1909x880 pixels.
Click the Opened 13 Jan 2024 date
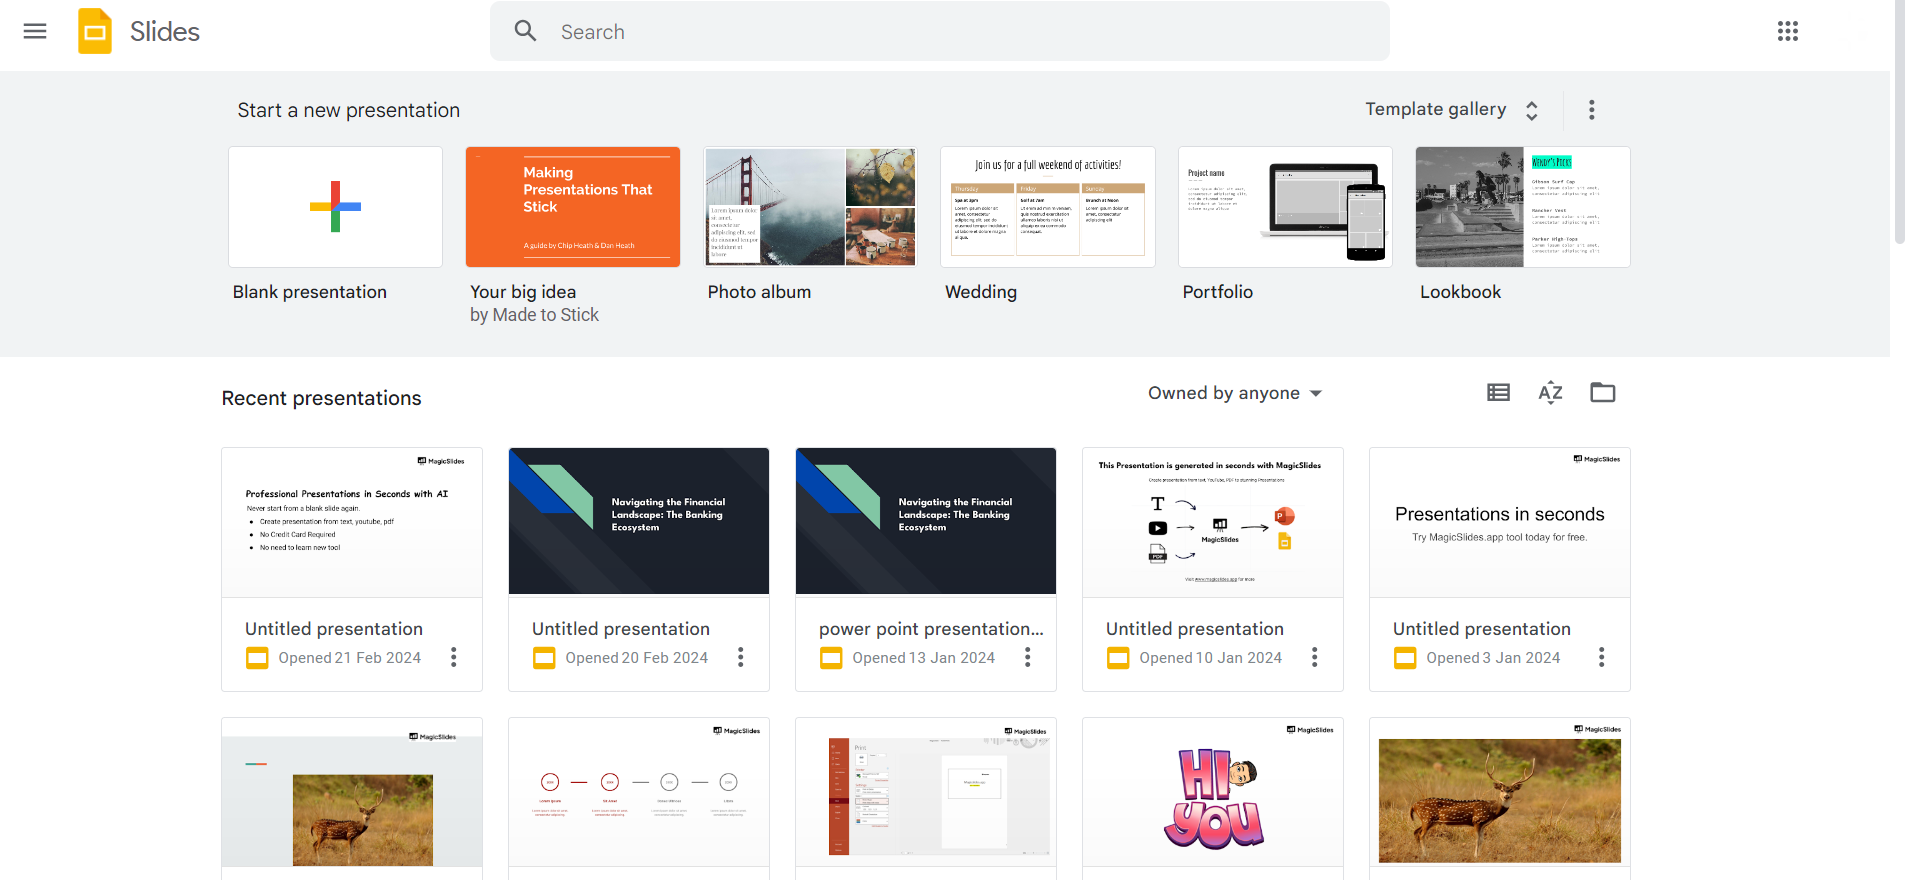point(924,658)
